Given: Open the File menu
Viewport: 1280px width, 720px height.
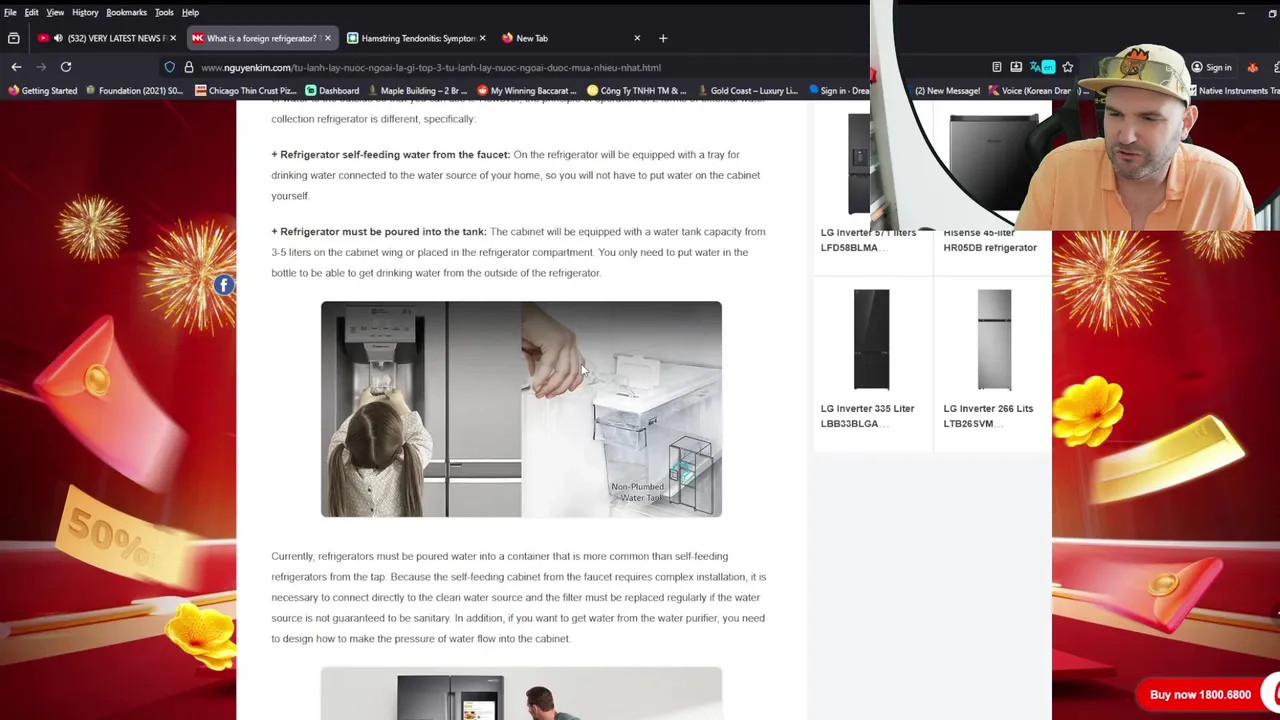Looking at the screenshot, I should pos(10,12).
